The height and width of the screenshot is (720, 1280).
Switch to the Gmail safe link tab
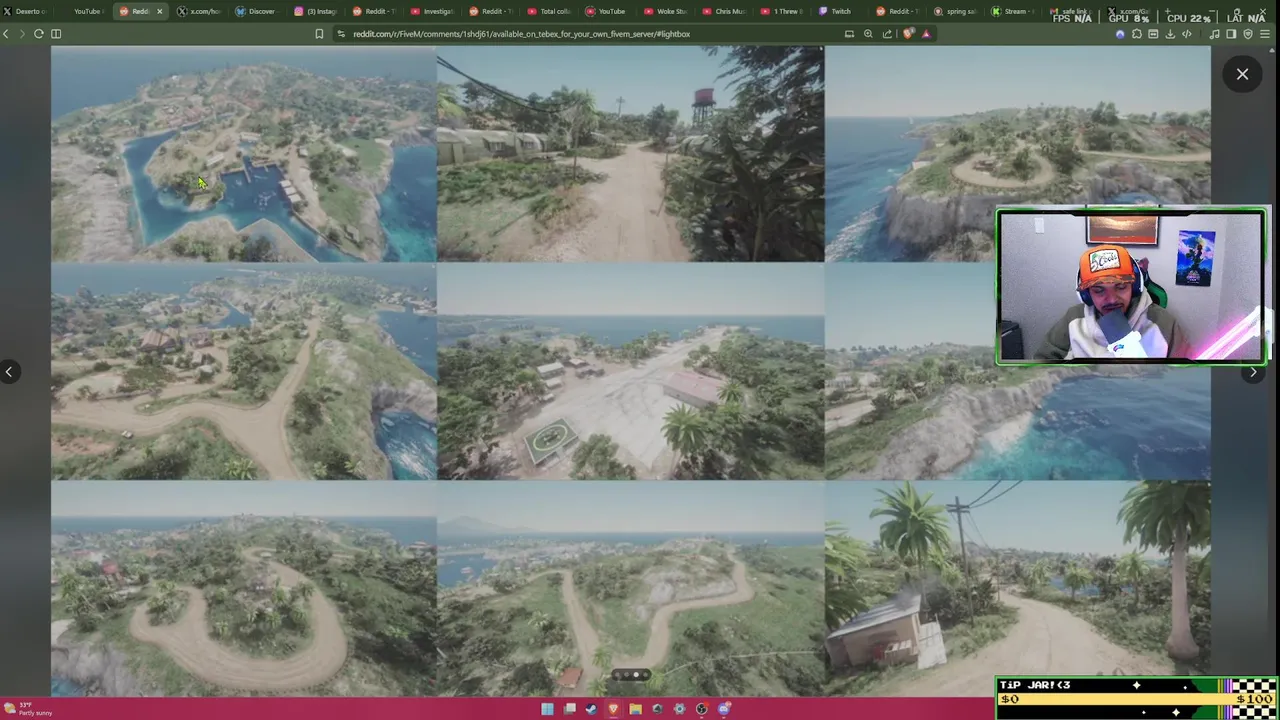coord(1068,11)
